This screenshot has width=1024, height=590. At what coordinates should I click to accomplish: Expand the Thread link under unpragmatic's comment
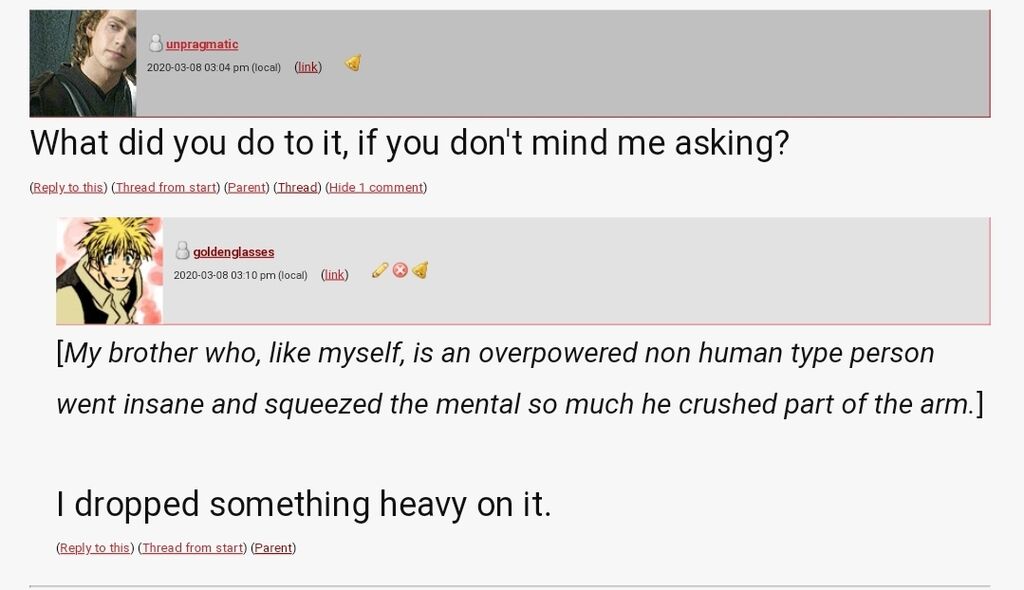(297, 187)
